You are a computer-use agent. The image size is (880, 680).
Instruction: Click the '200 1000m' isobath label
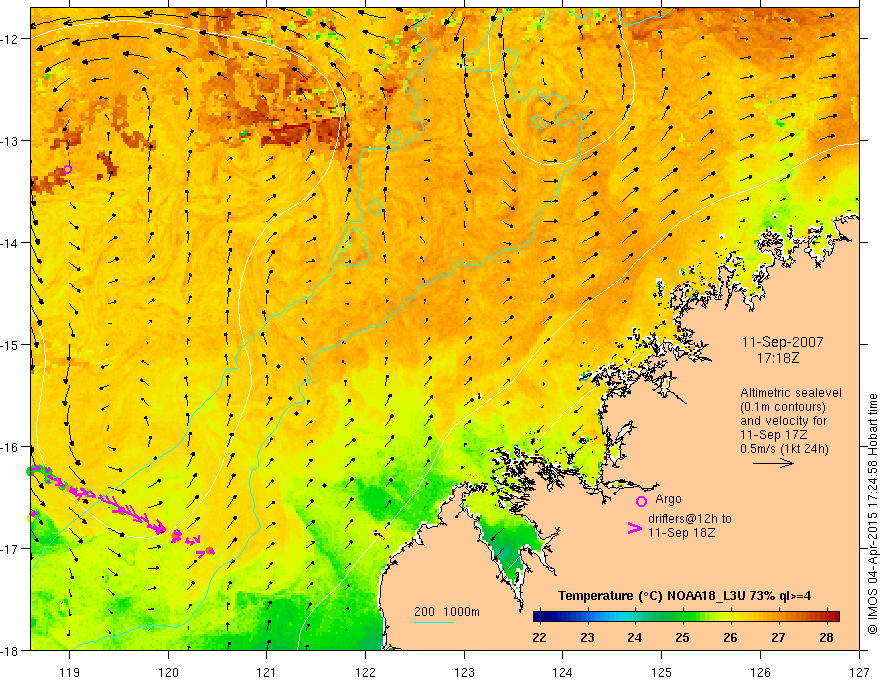pyautogui.click(x=447, y=612)
